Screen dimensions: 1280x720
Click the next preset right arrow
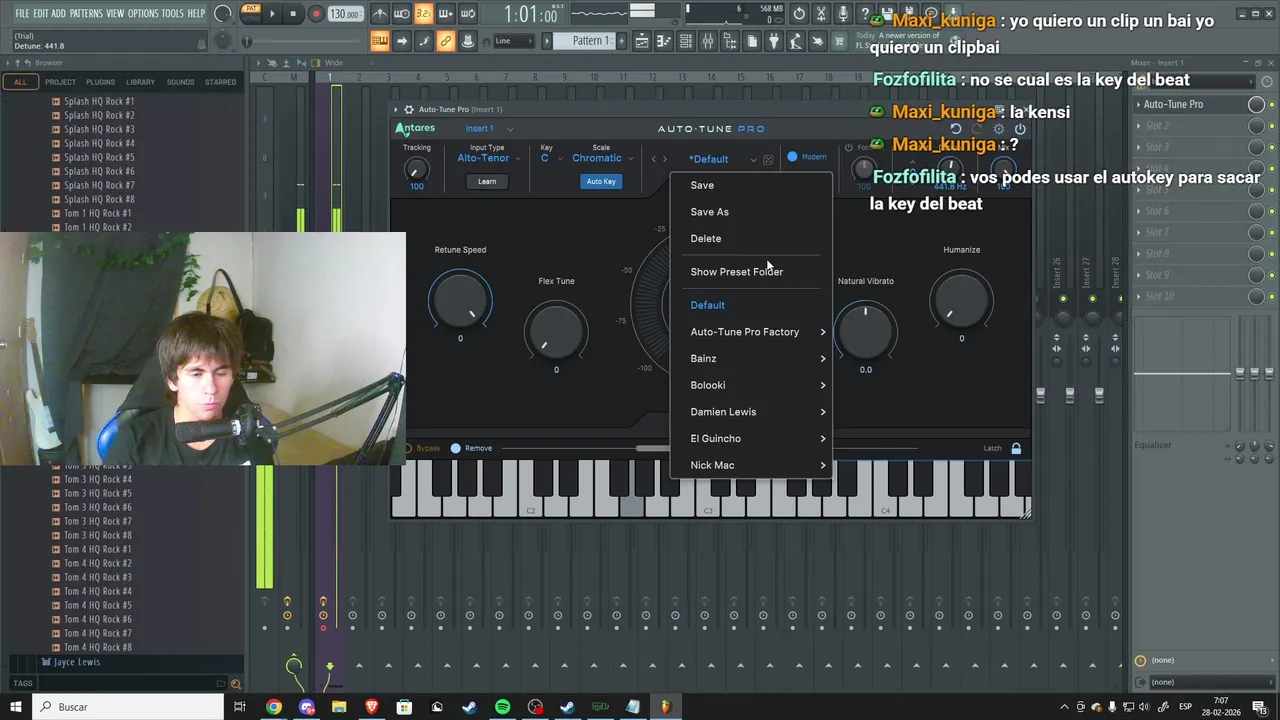[664, 159]
